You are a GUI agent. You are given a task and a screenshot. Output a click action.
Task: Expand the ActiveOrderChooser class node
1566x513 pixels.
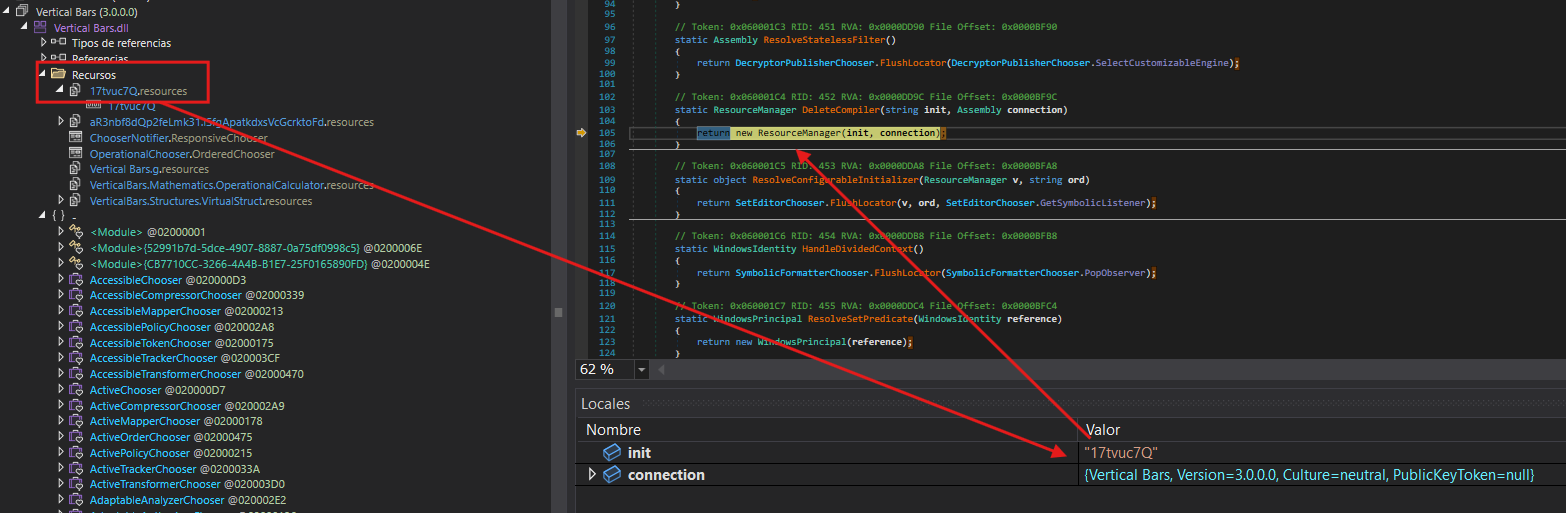click(x=60, y=437)
